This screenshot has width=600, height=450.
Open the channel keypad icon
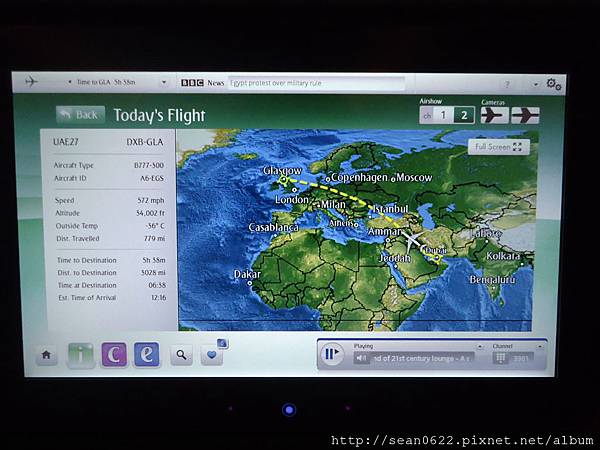click(501, 358)
